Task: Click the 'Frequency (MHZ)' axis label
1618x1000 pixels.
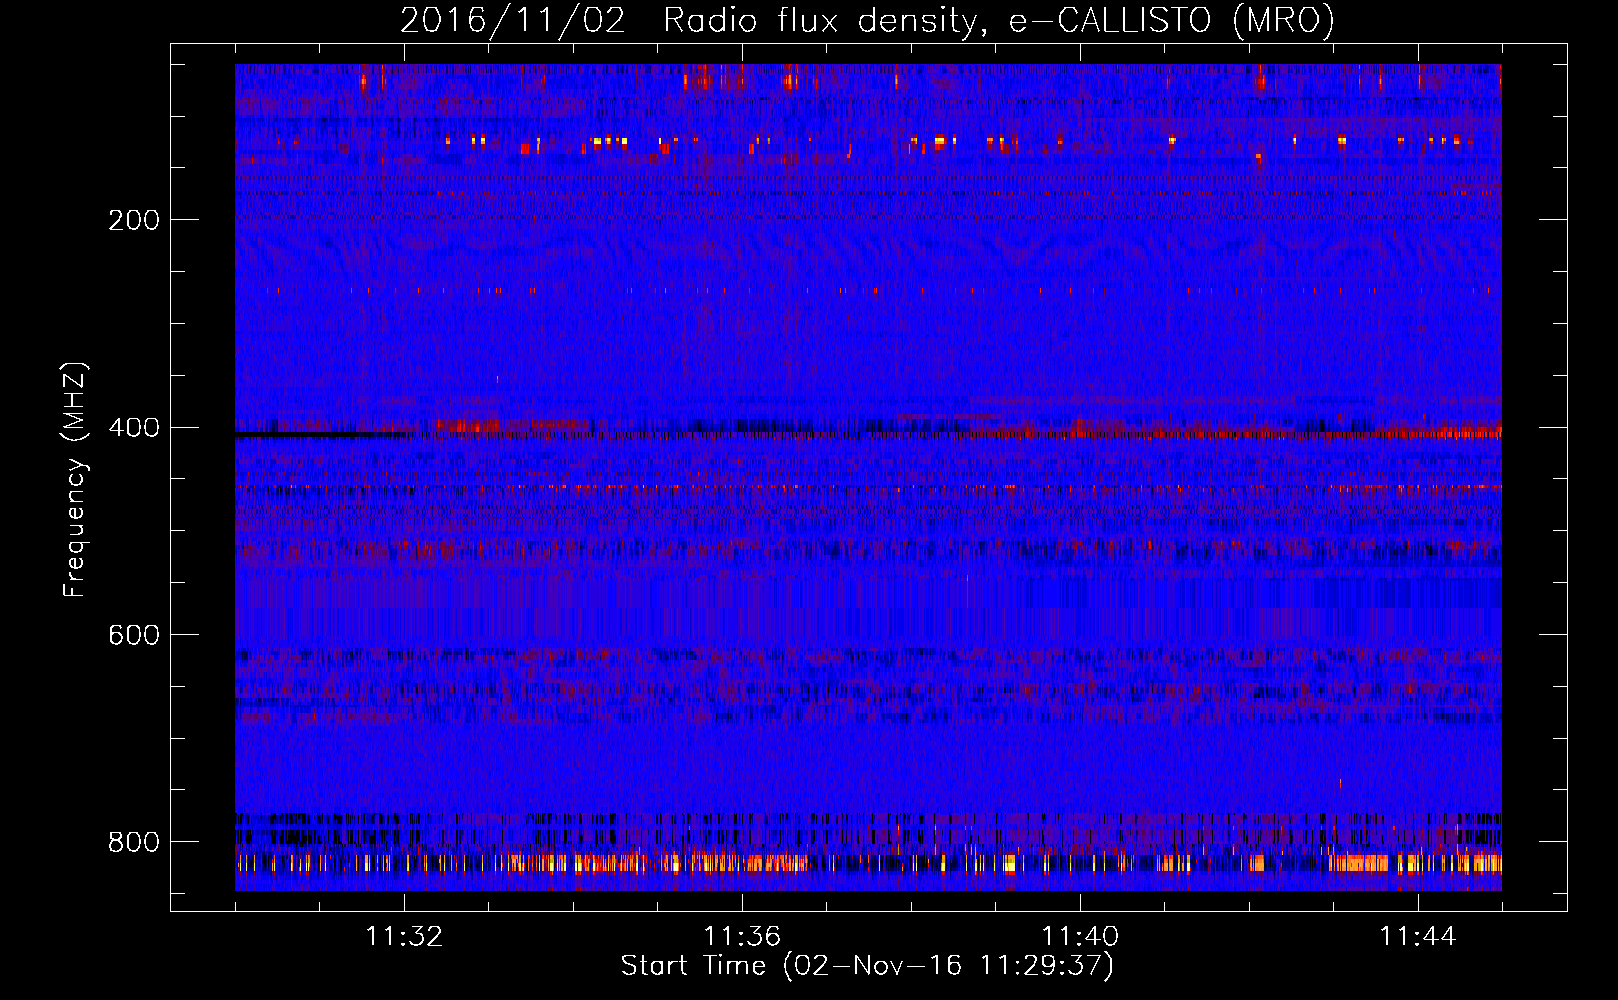Action: tap(75, 479)
